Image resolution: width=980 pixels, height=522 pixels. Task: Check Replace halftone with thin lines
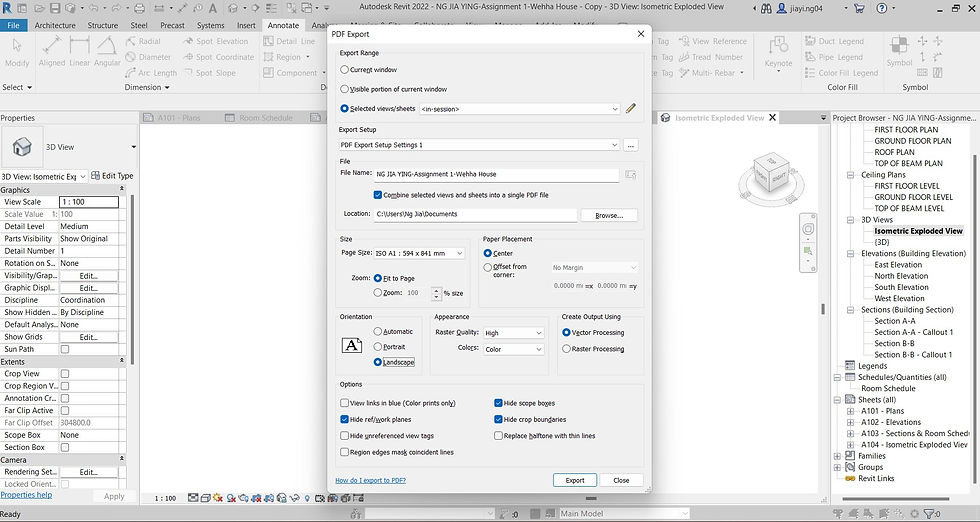coord(498,436)
